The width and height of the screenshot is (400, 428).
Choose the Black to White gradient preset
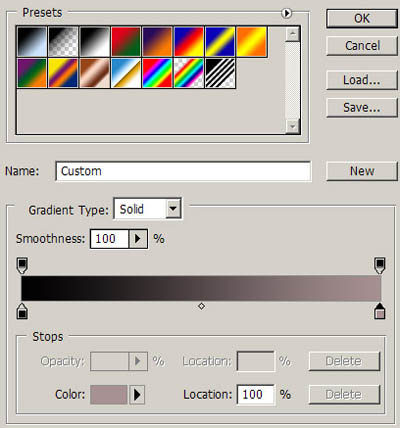point(95,42)
